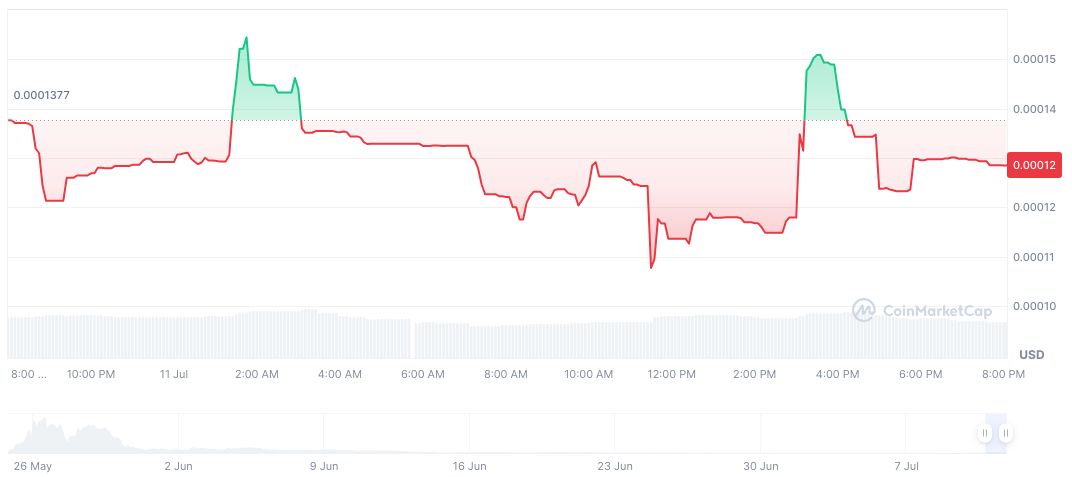1072x477 pixels.
Task: Select the 2 Jun navigator date label
Action: (x=178, y=466)
